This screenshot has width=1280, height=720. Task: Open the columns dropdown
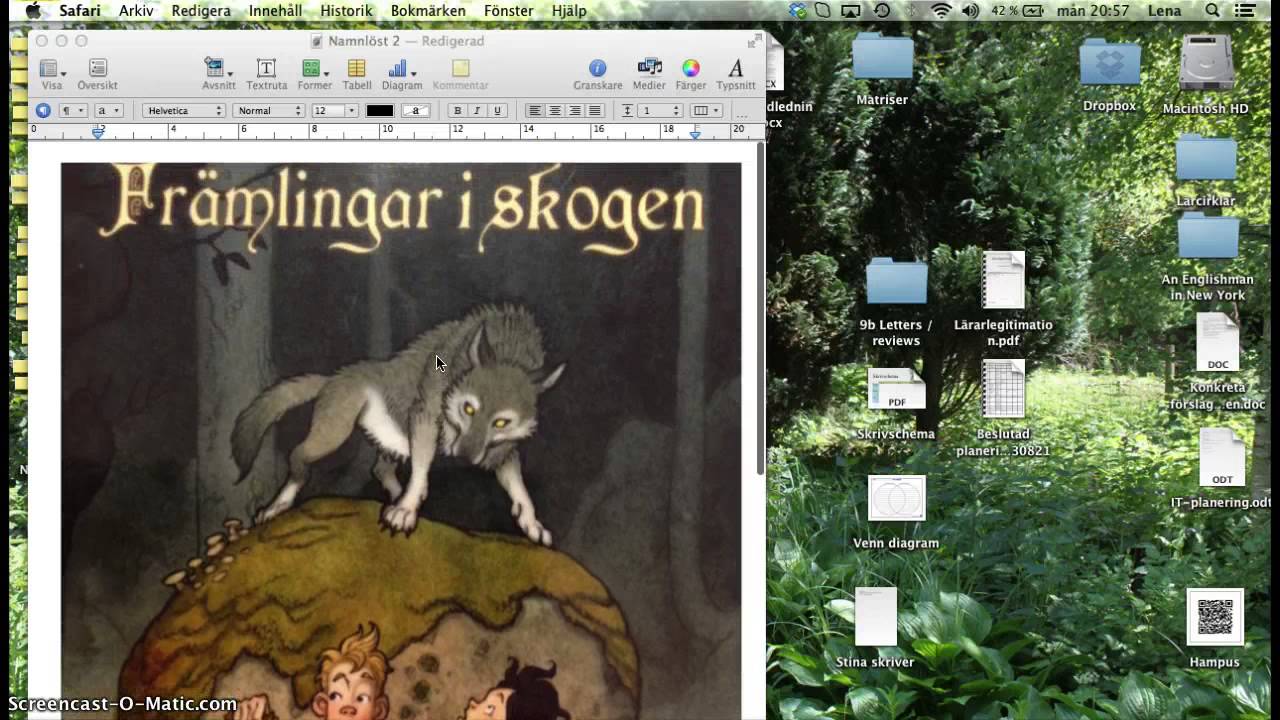tap(706, 111)
